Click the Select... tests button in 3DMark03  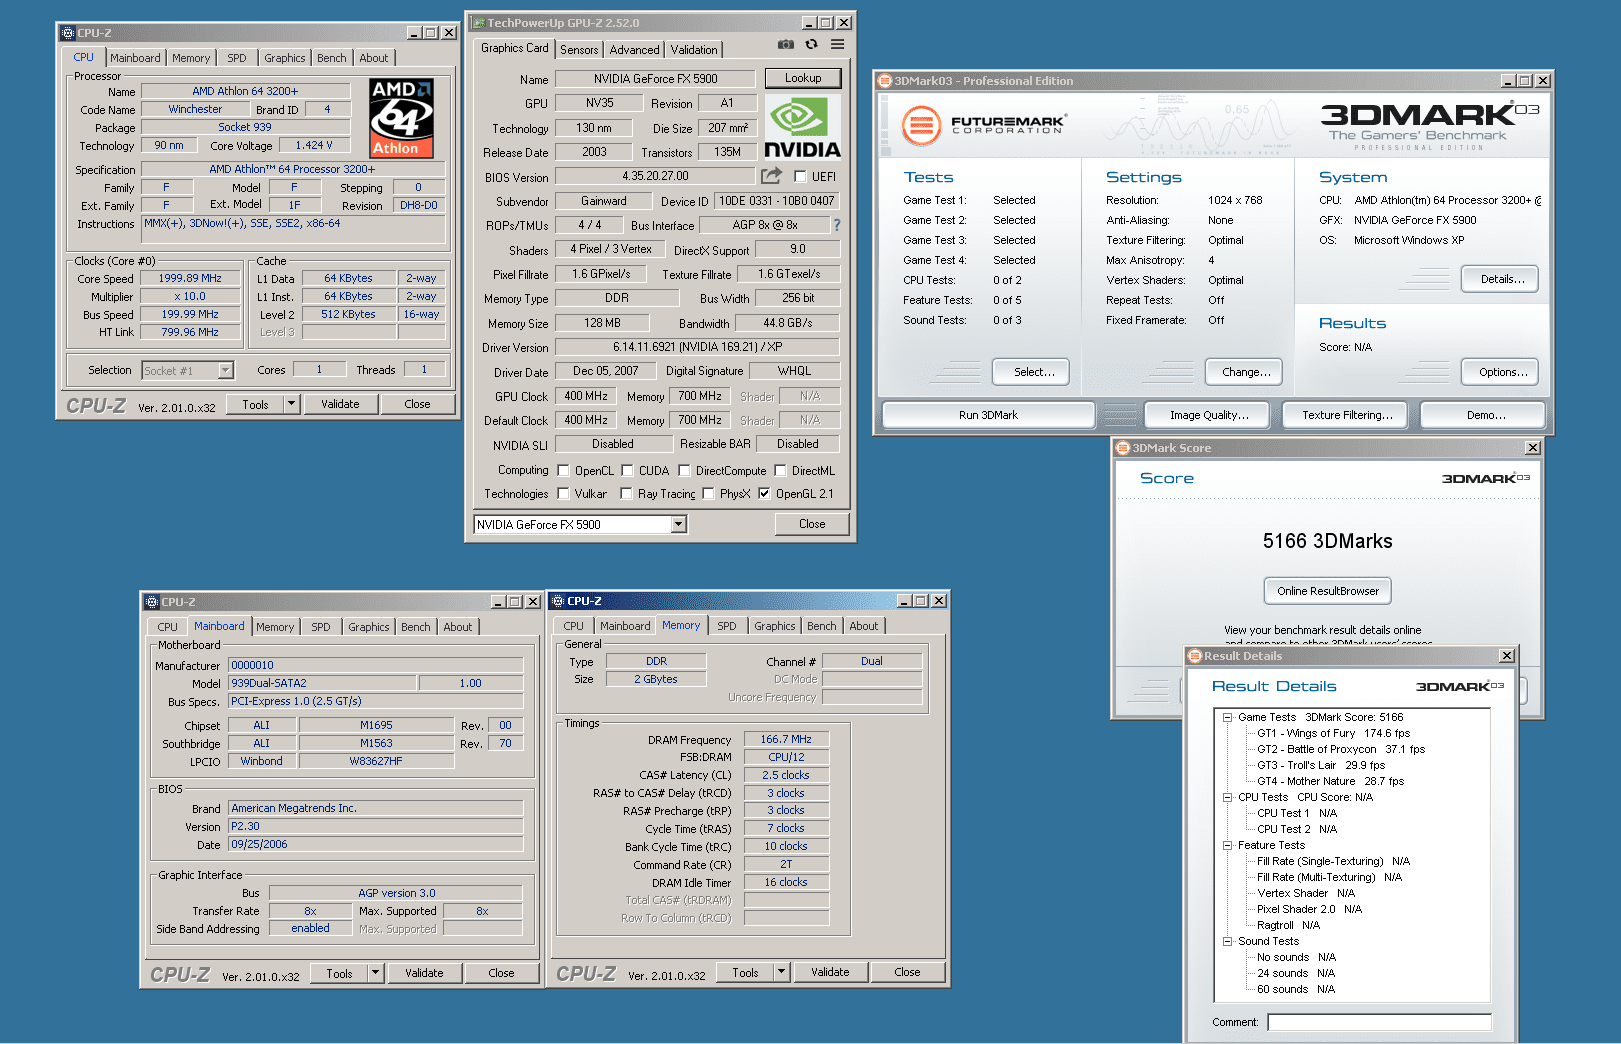point(1031,372)
